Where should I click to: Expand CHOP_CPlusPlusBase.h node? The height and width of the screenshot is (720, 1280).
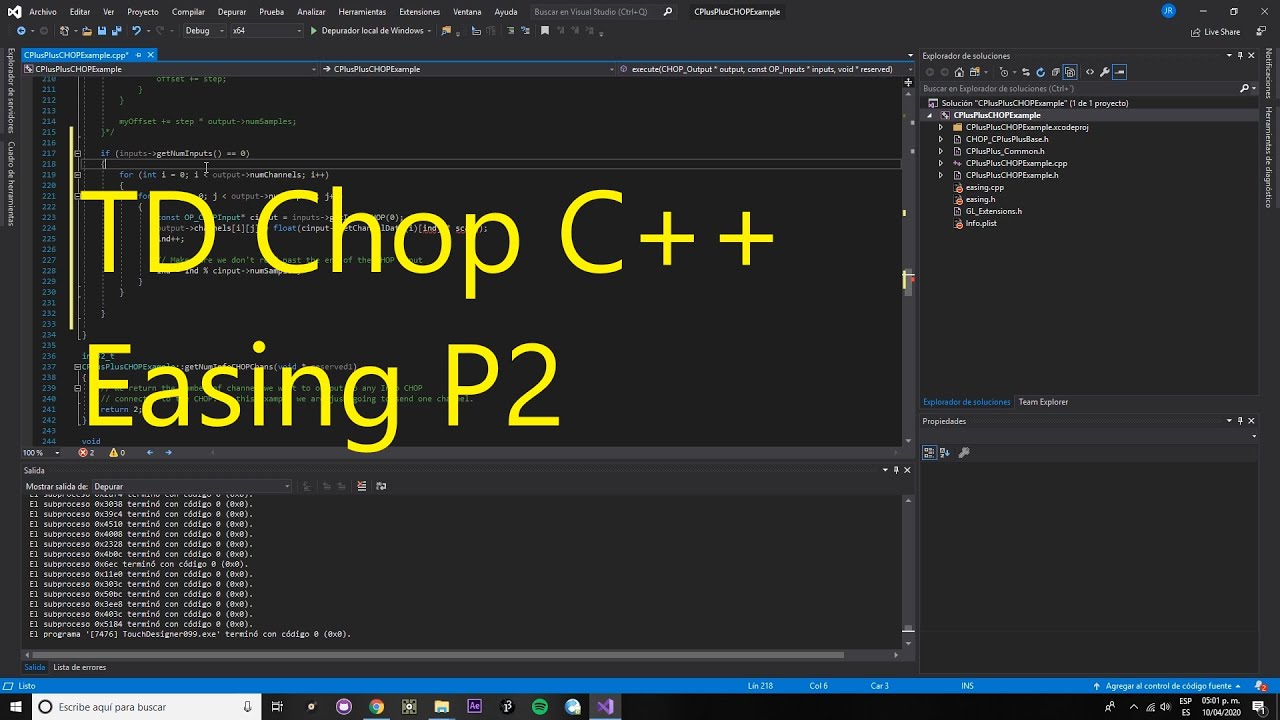click(x=940, y=139)
